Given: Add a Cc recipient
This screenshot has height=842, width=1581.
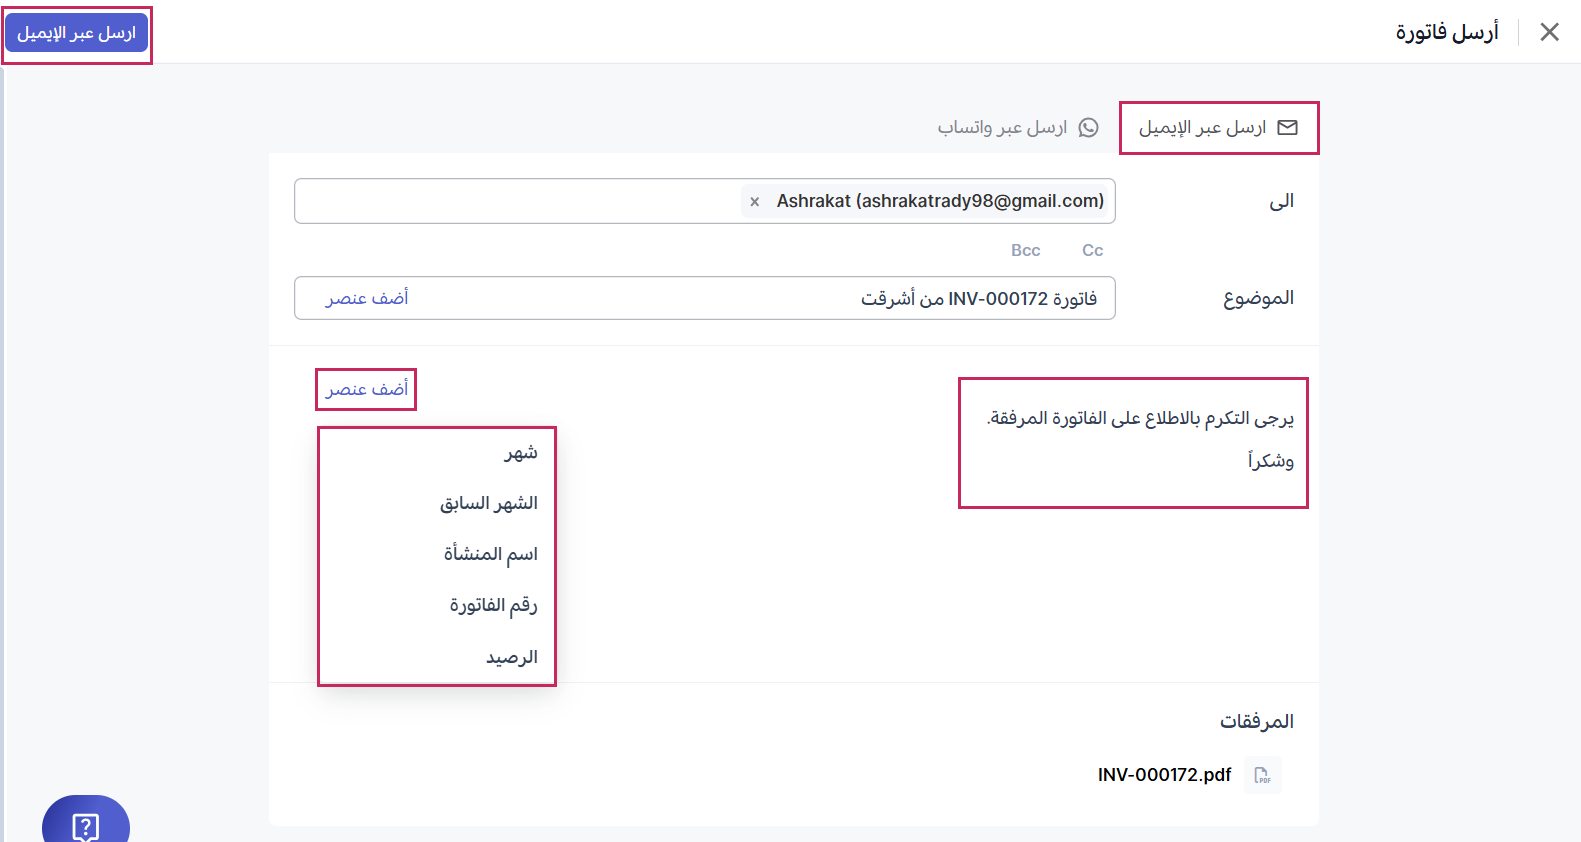Looking at the screenshot, I should [x=1092, y=250].
